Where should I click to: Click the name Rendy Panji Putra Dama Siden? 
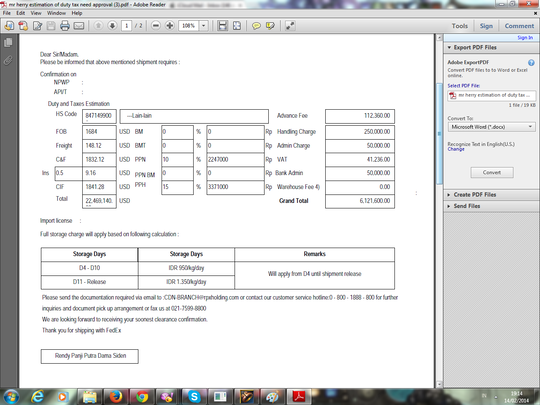[90, 356]
